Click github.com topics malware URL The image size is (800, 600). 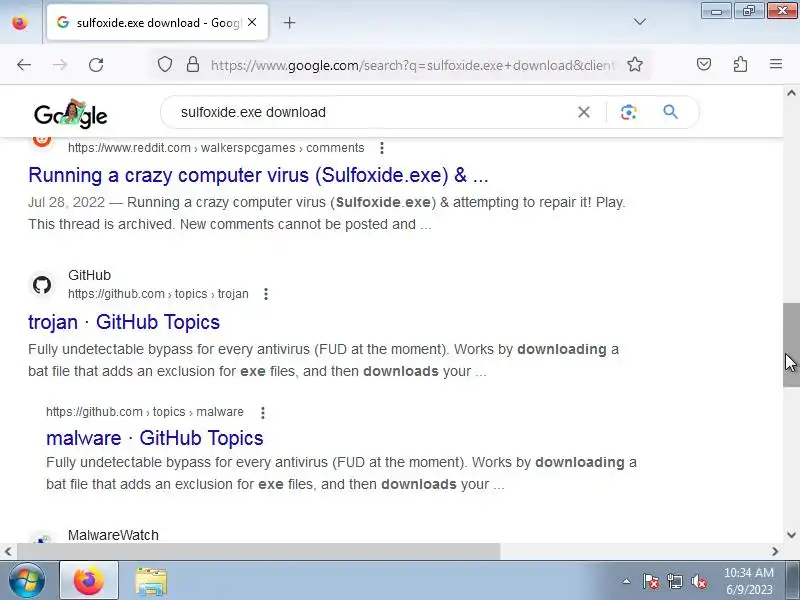[145, 412]
